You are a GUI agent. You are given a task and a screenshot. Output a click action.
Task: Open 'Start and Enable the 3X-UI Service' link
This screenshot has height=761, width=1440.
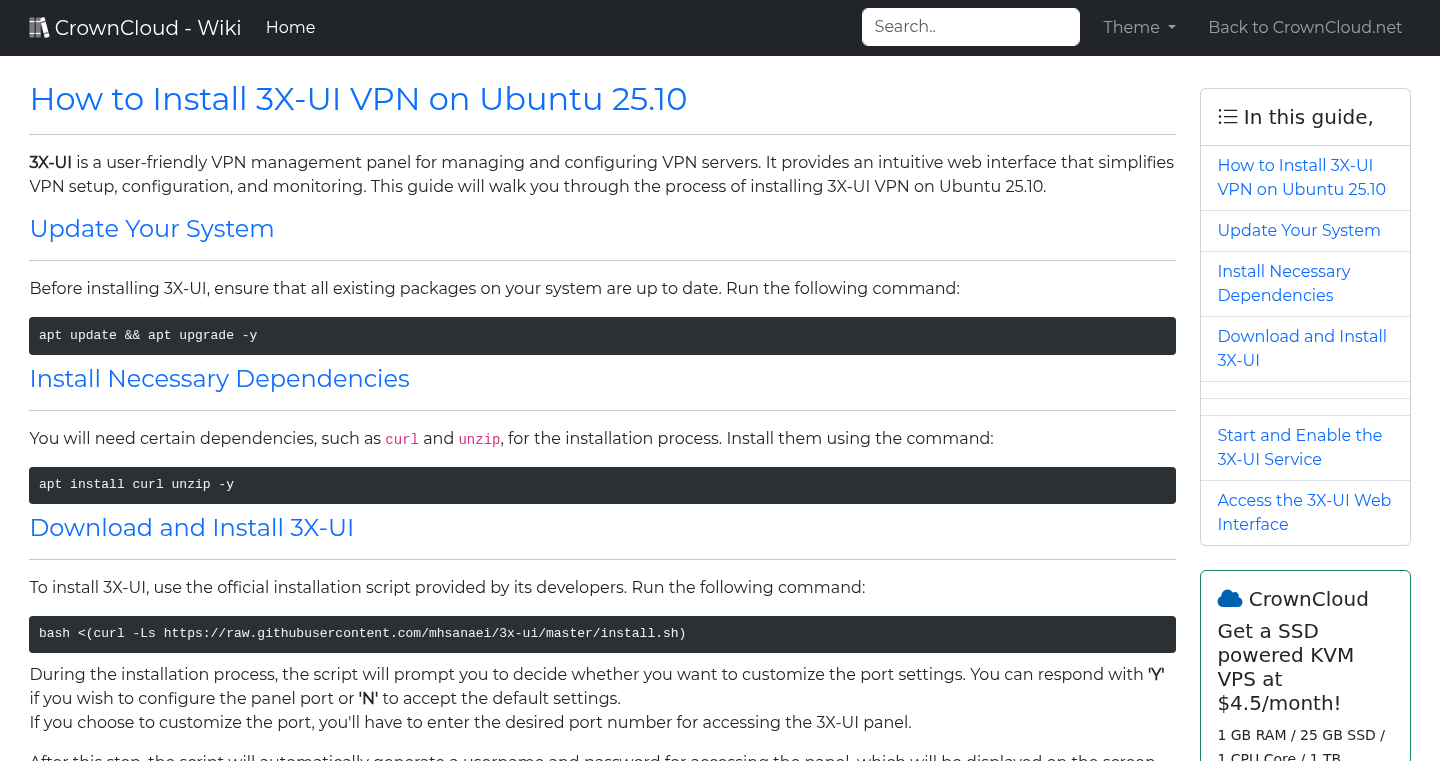(1299, 447)
